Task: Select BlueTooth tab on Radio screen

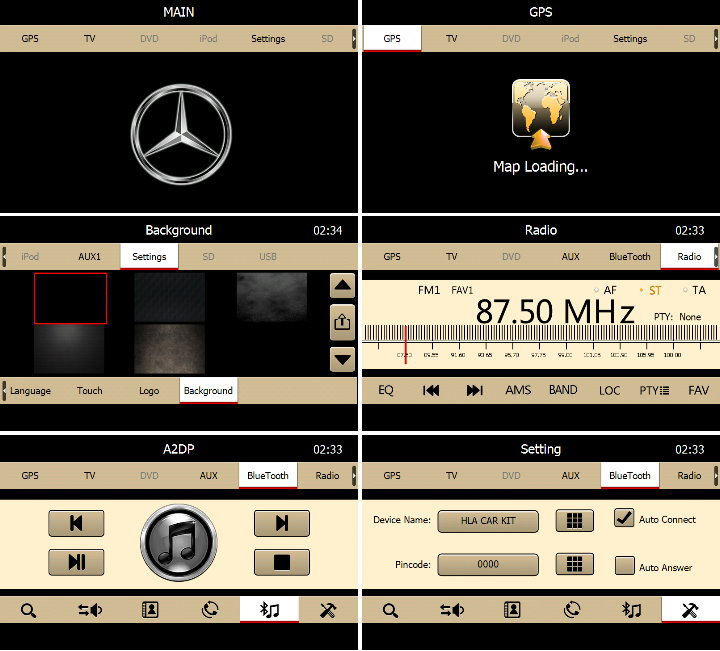Action: coord(630,257)
